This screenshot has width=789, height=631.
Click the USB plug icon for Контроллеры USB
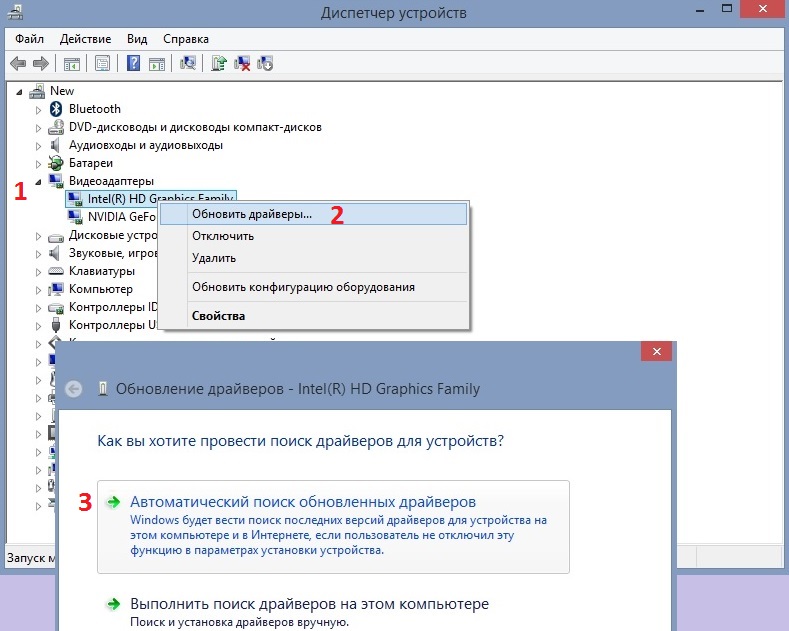coord(56,325)
